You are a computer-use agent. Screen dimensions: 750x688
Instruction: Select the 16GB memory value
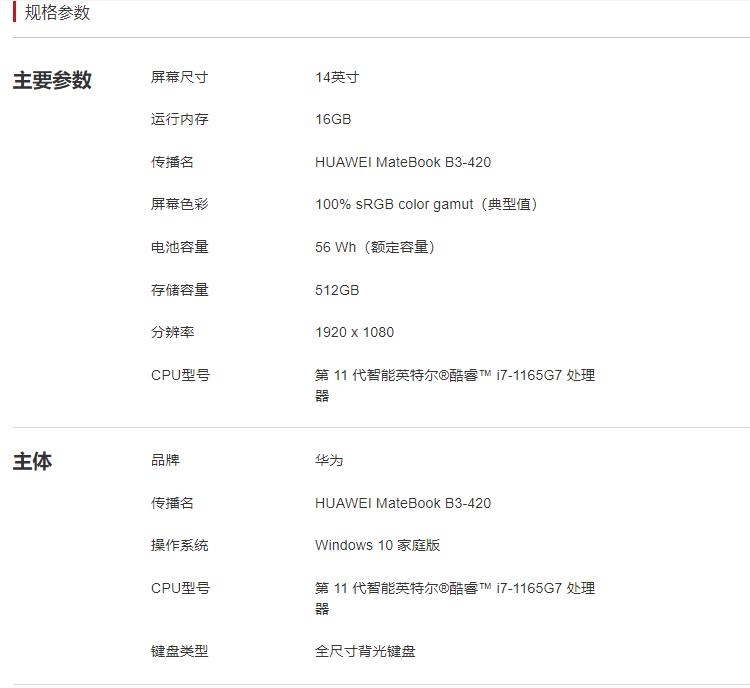pos(333,119)
